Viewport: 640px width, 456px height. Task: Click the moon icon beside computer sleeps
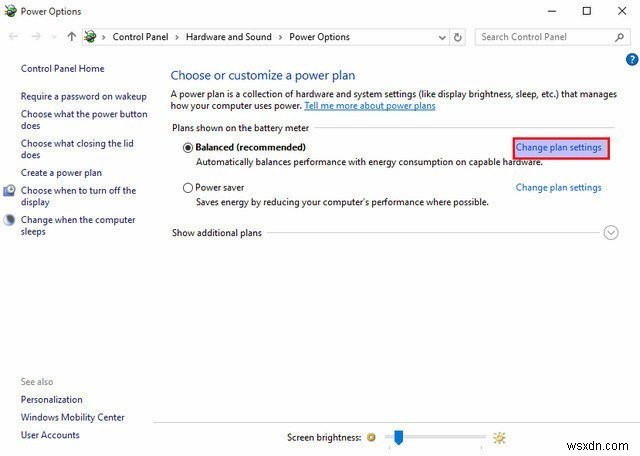point(9,220)
